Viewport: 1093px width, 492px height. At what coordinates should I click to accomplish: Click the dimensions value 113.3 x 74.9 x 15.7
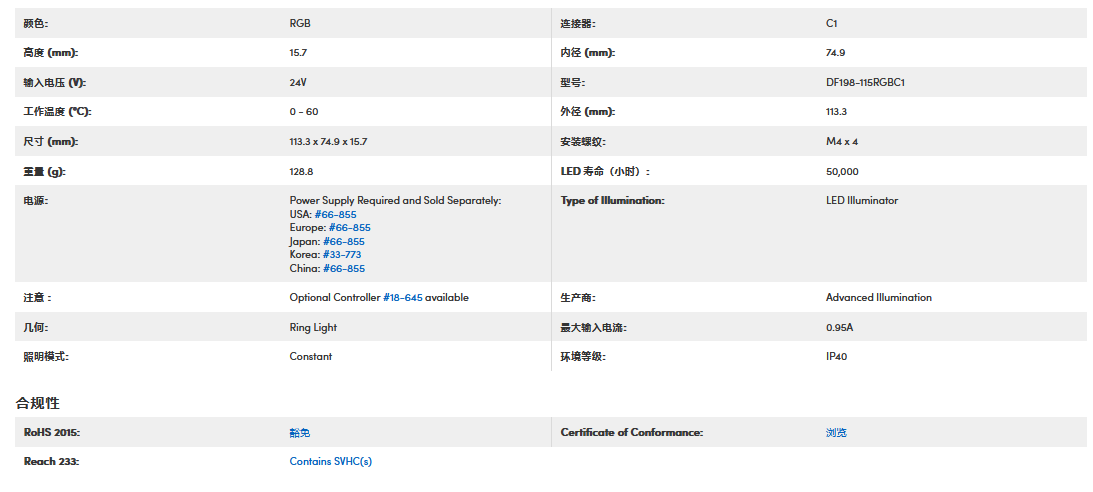click(x=328, y=142)
